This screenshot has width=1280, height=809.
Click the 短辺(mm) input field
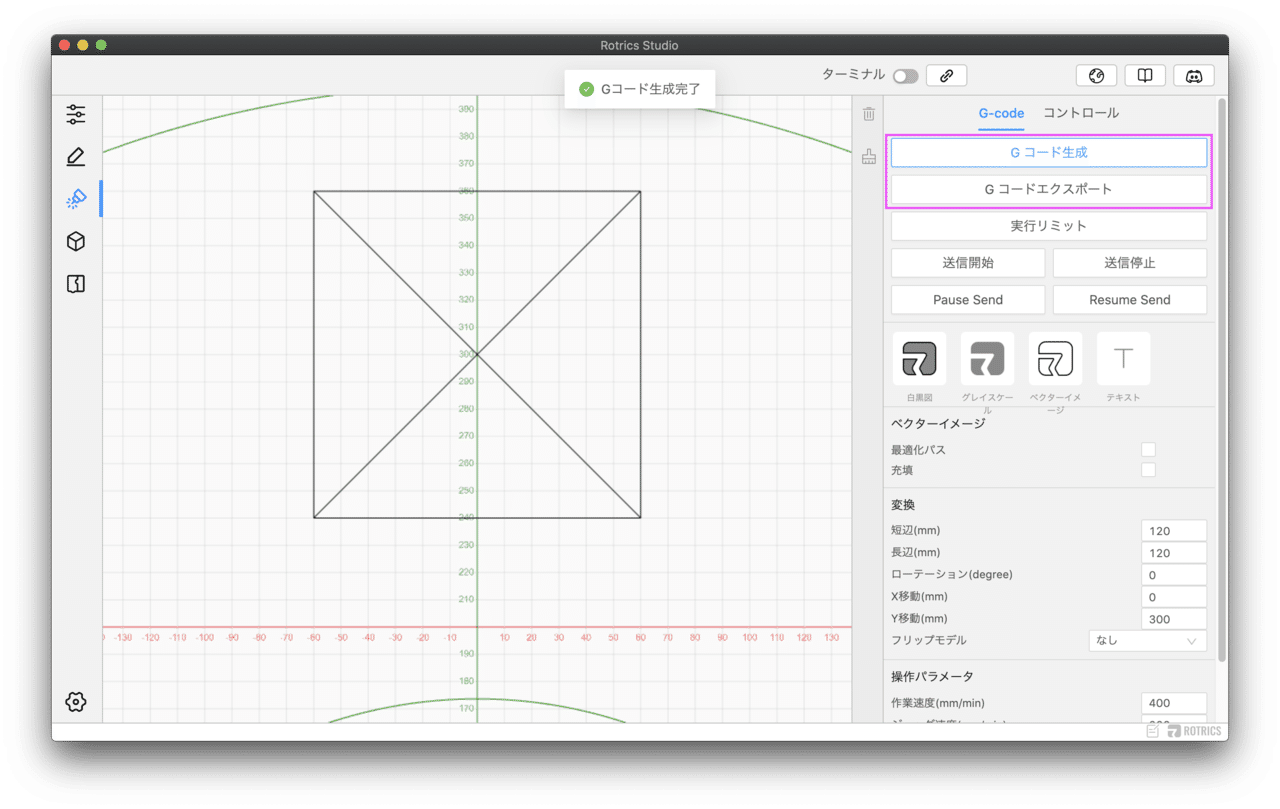tap(1174, 531)
